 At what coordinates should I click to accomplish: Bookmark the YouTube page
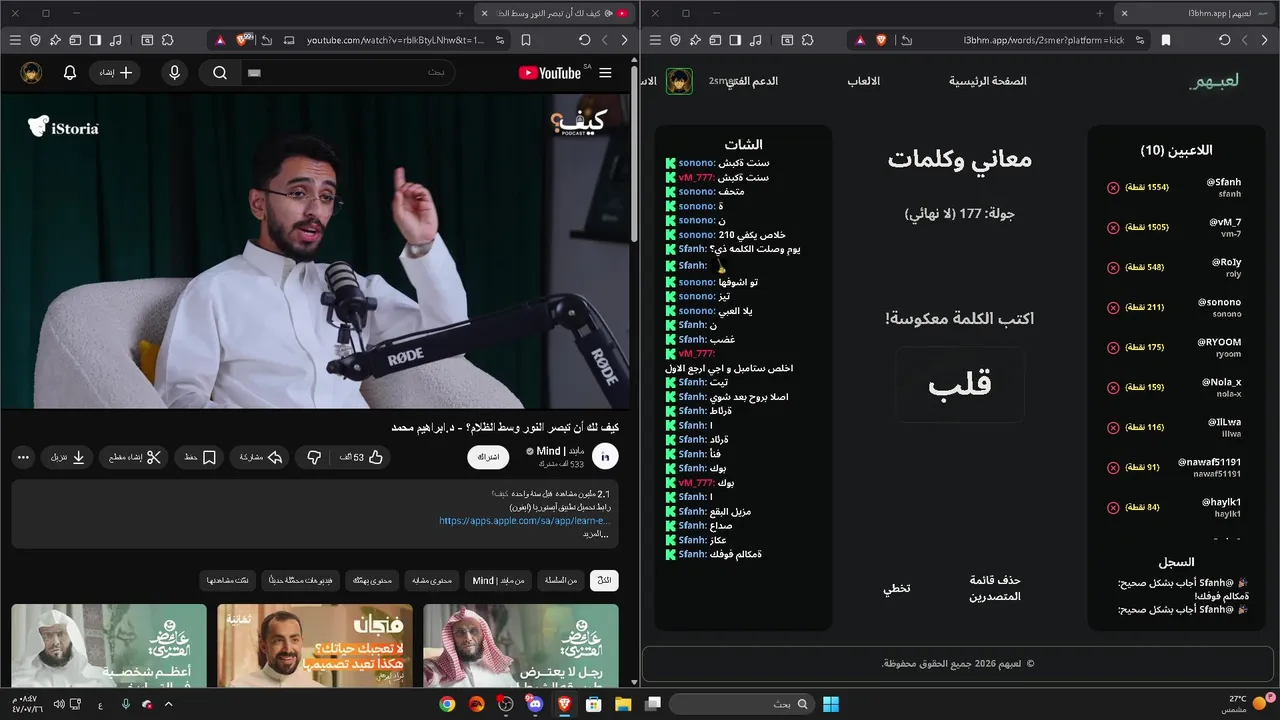point(526,40)
